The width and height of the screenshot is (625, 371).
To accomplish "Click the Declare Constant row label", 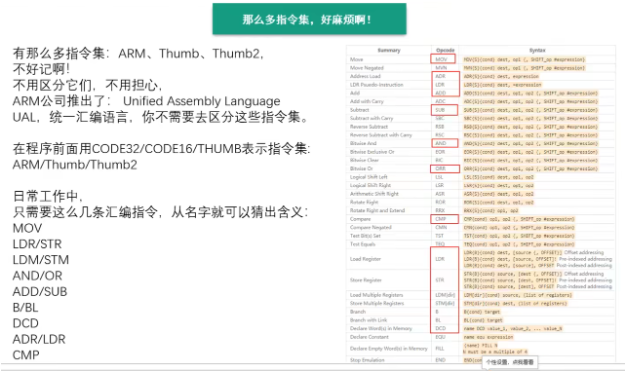I will coord(369,337).
